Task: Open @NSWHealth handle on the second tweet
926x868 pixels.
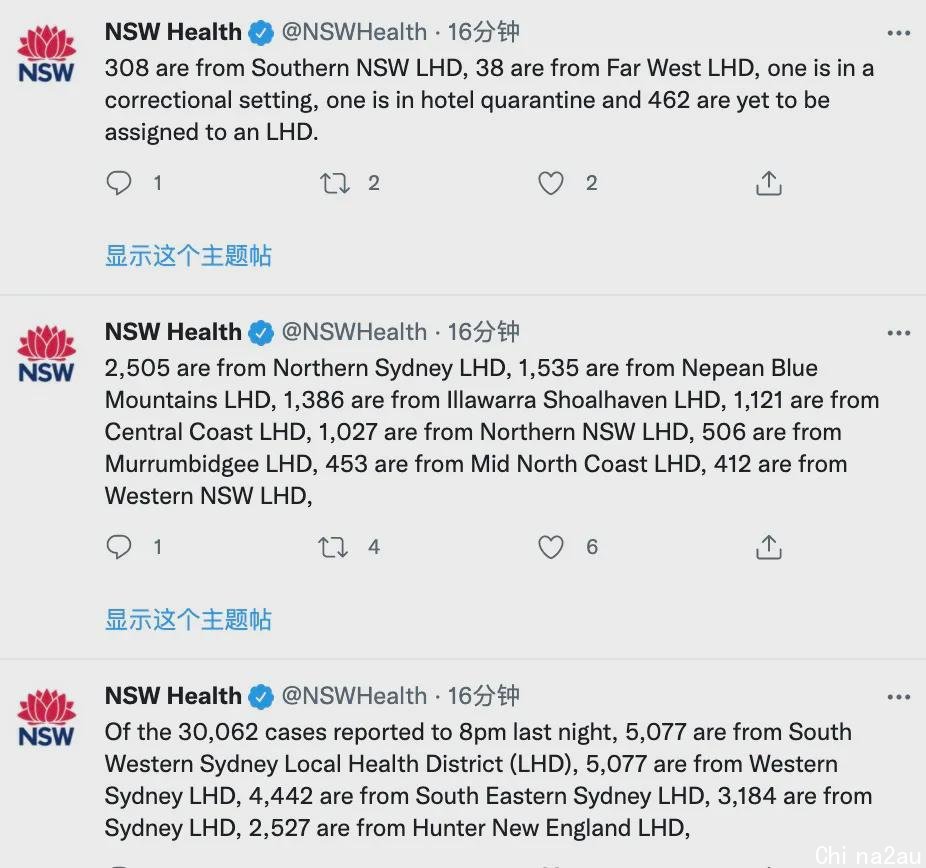Action: pyautogui.click(x=354, y=332)
